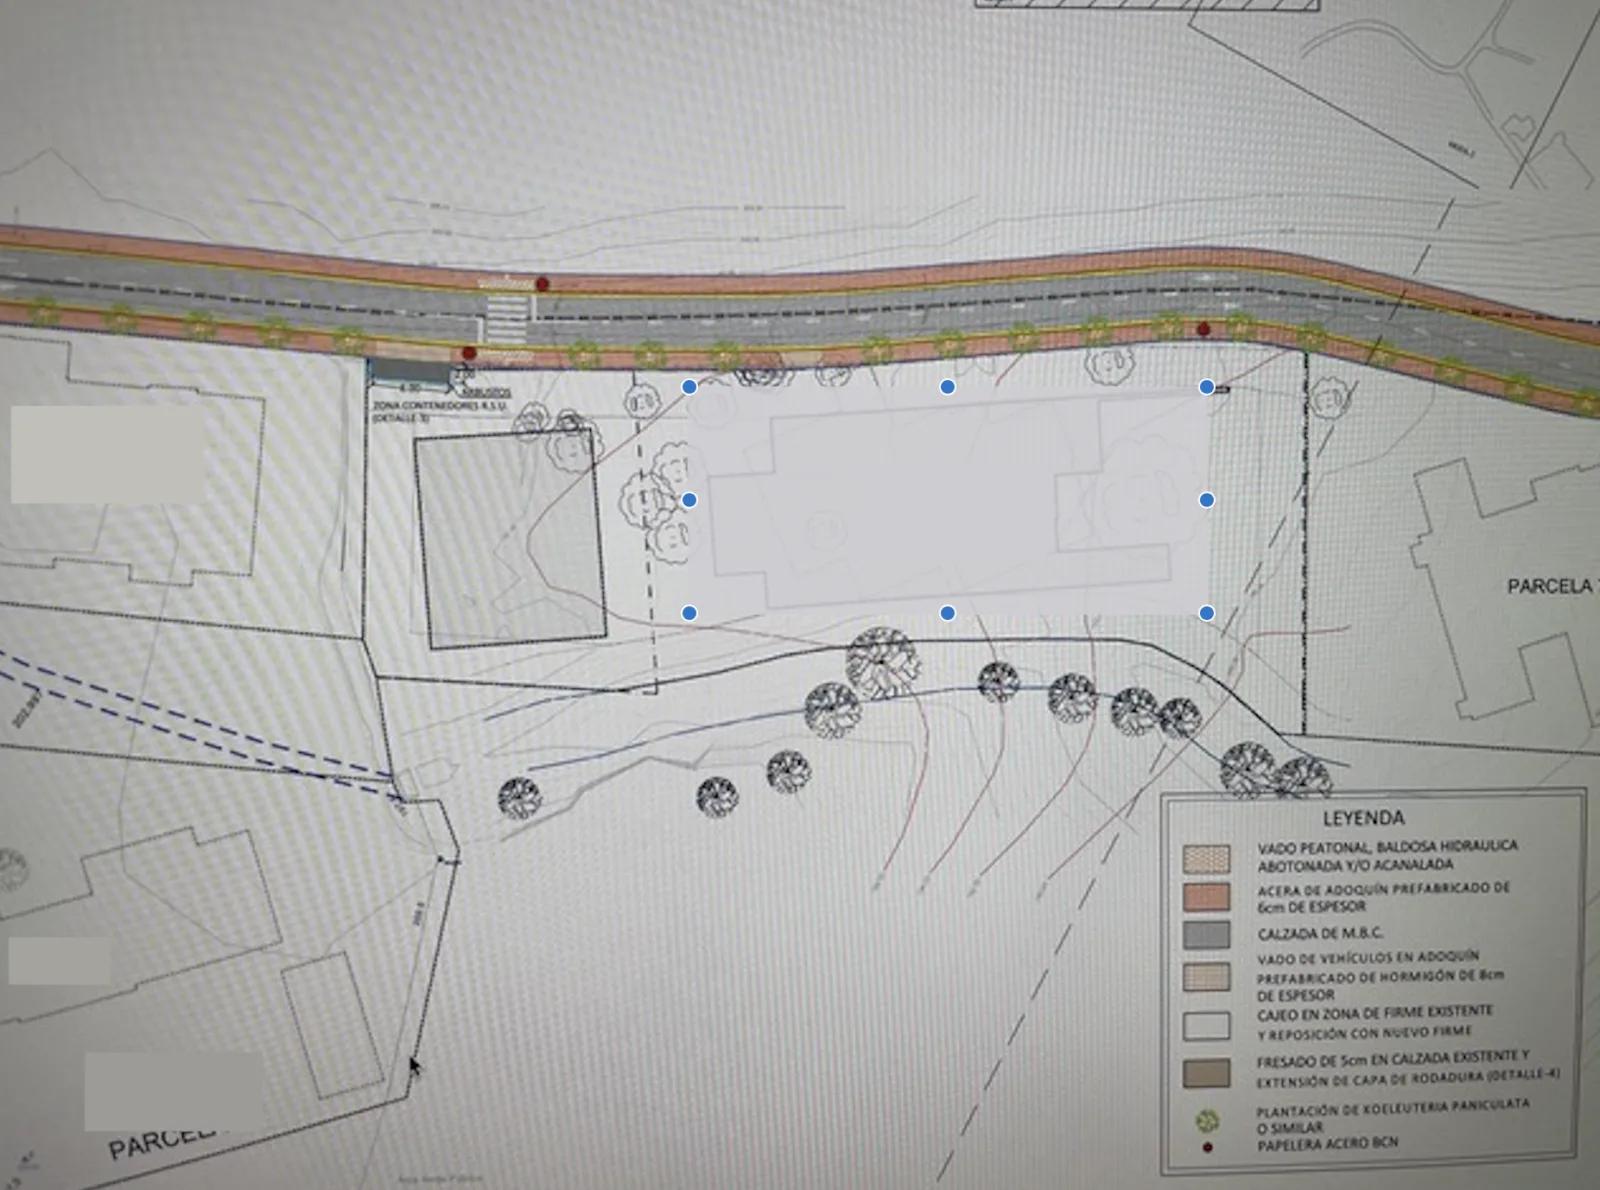
Task: Click the Cajeo en zona de firme swatch
Action: (1206, 1026)
